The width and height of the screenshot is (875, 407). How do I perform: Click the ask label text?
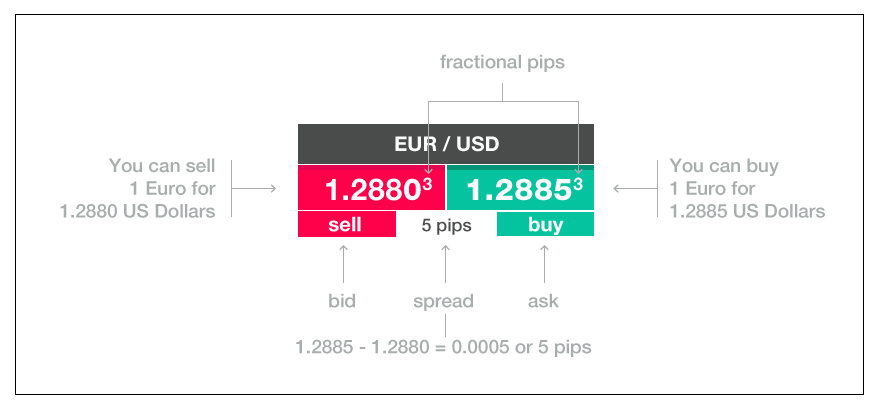click(544, 301)
